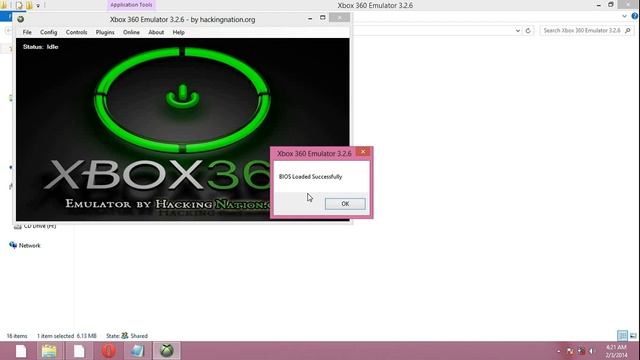Close the BIOS Loaded Successfully dialog
This screenshot has height=360, width=640.
(363, 152)
